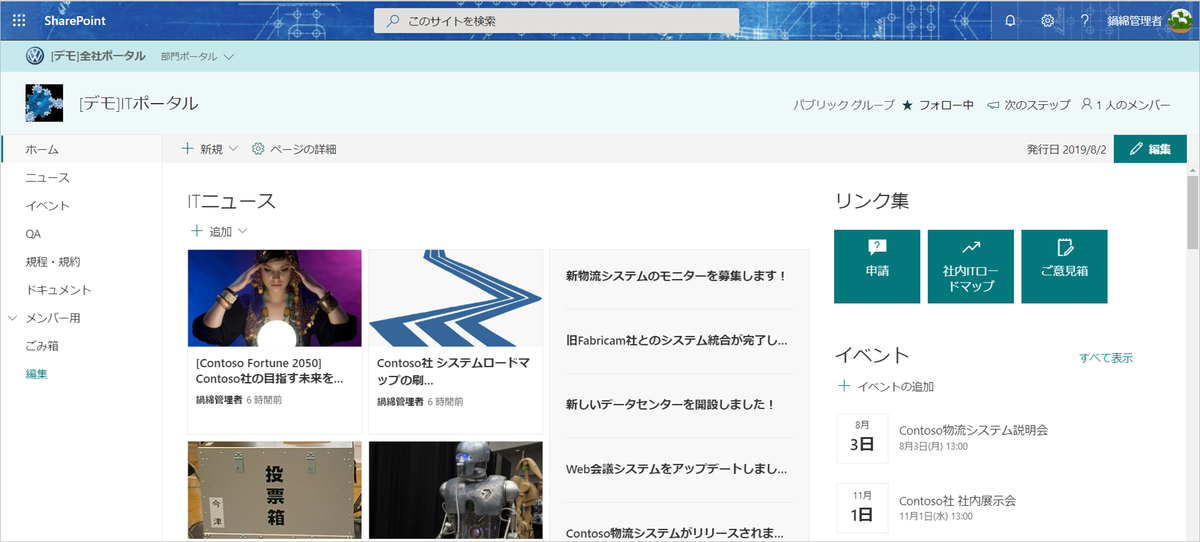Image resolution: width=1200 pixels, height=542 pixels.
Task: Click the pencil 編集 button
Action: coord(1150,149)
